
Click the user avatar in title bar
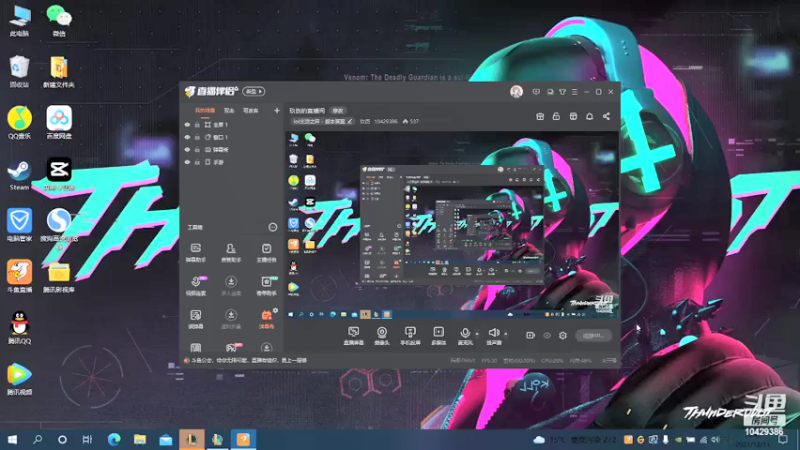(516, 91)
